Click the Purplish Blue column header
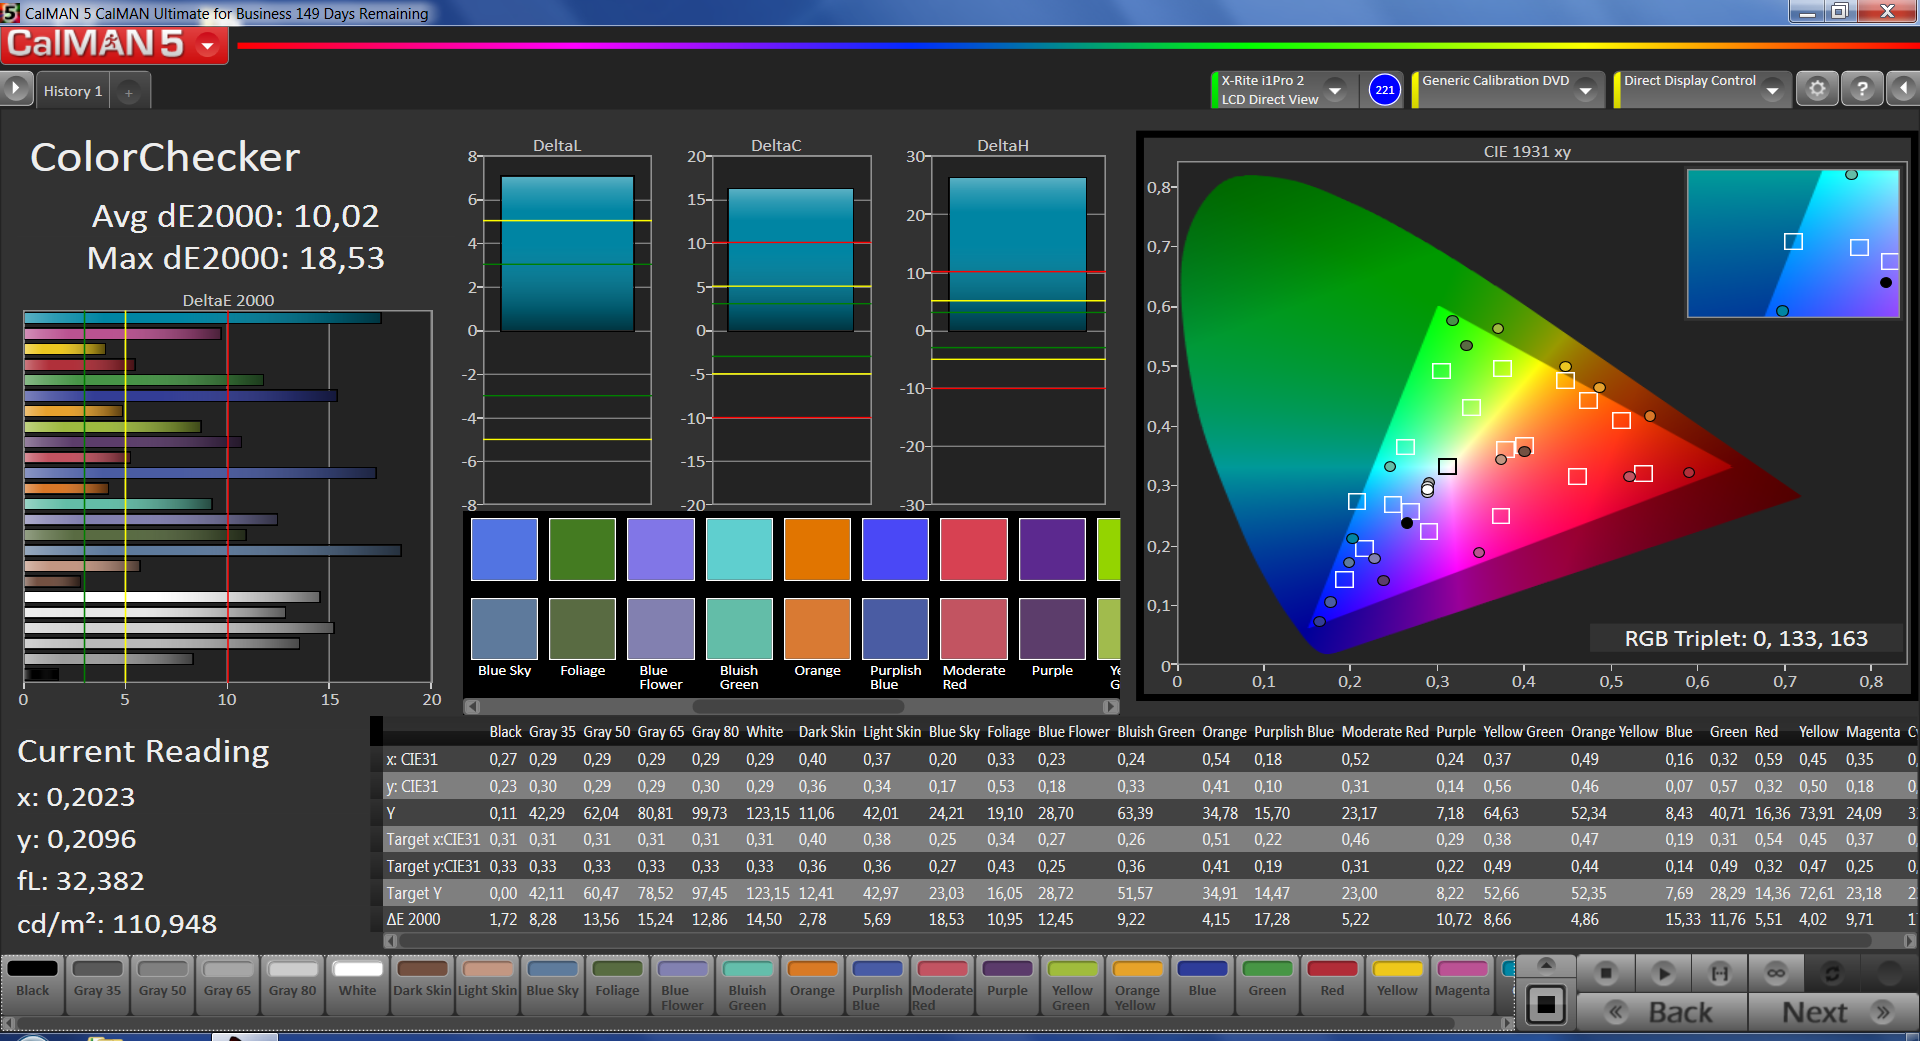The image size is (1920, 1041). [1294, 732]
